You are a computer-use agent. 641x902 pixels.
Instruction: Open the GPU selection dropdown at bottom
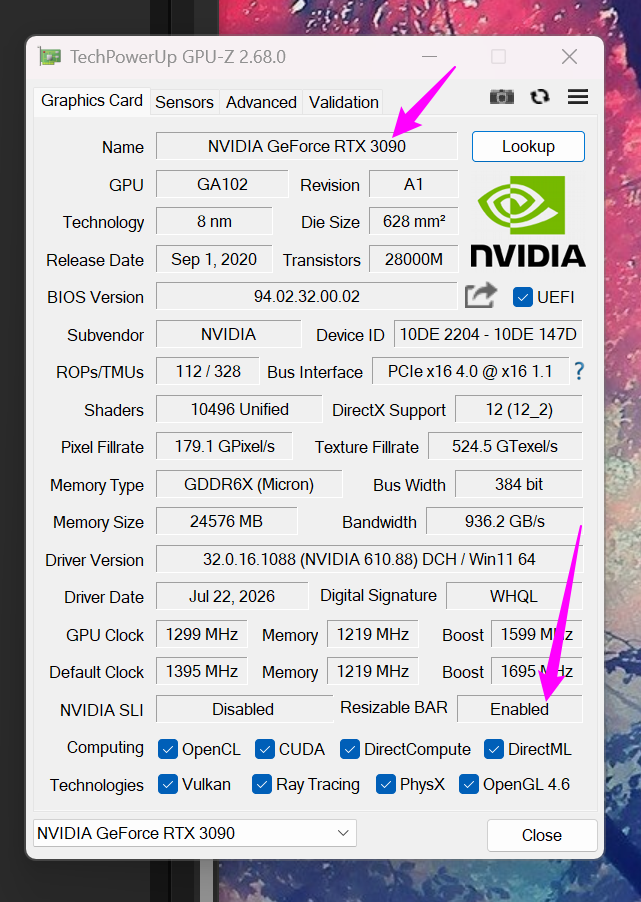click(x=195, y=833)
